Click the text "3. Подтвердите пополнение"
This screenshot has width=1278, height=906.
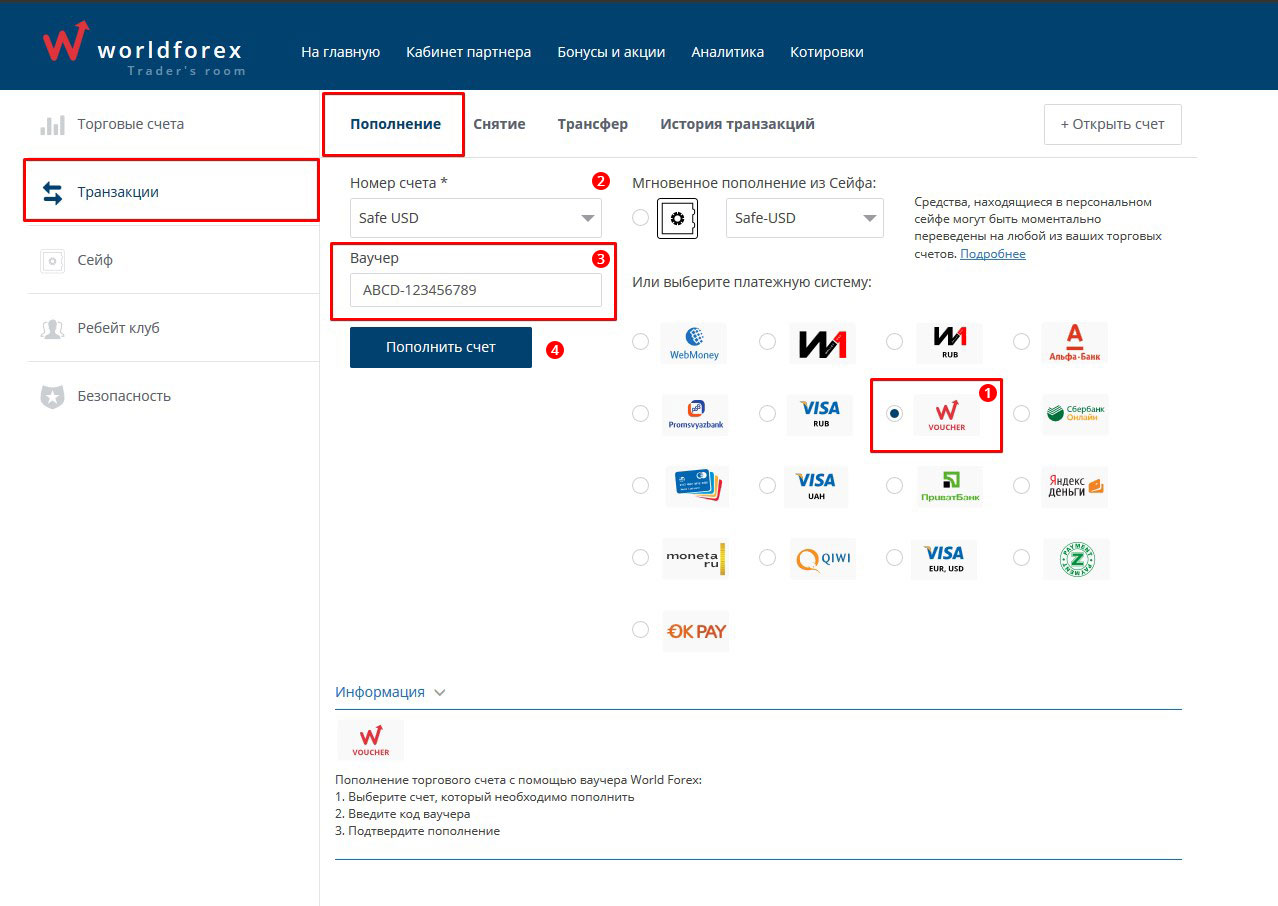click(418, 831)
